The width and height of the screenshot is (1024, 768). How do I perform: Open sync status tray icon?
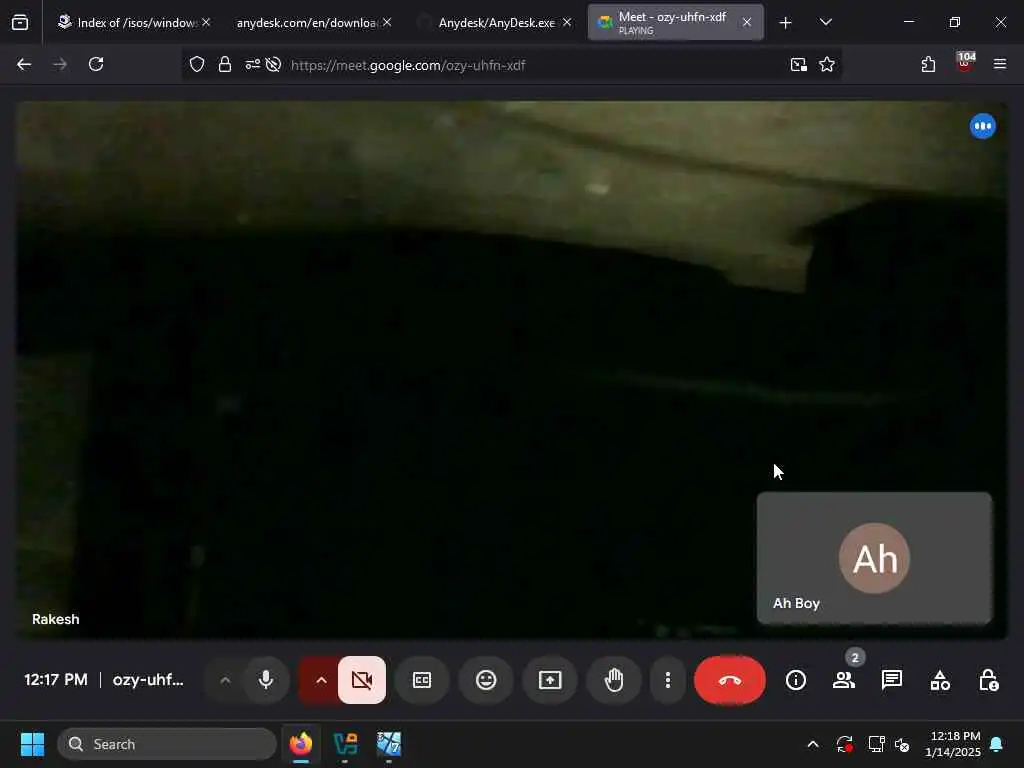(844, 744)
